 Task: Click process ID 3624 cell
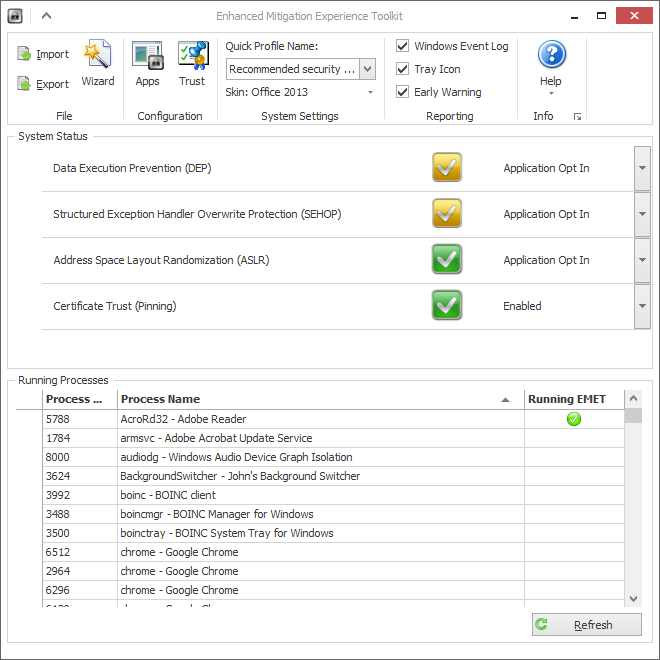point(80,476)
